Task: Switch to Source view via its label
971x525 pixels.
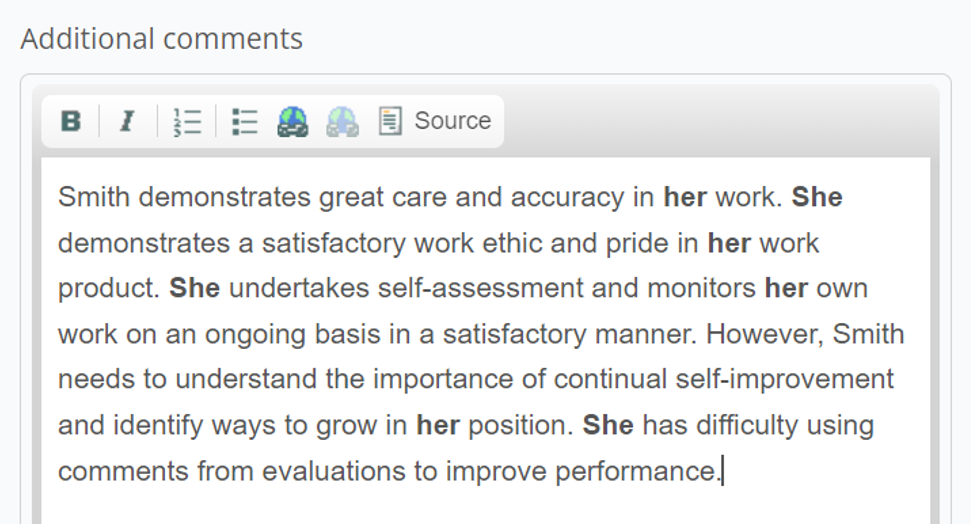Action: click(x=453, y=121)
